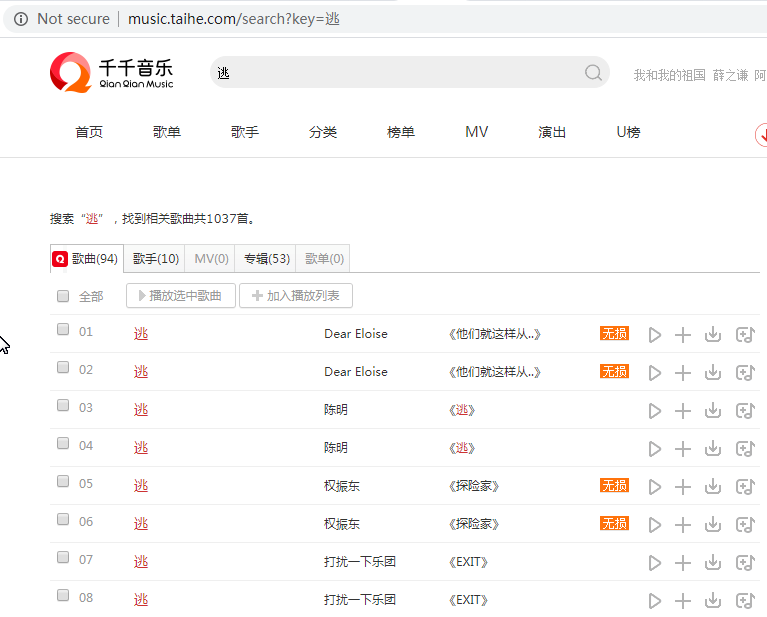767x617 pixels.
Task: Play song 01 by Dear Eloise
Action: [x=655, y=335]
